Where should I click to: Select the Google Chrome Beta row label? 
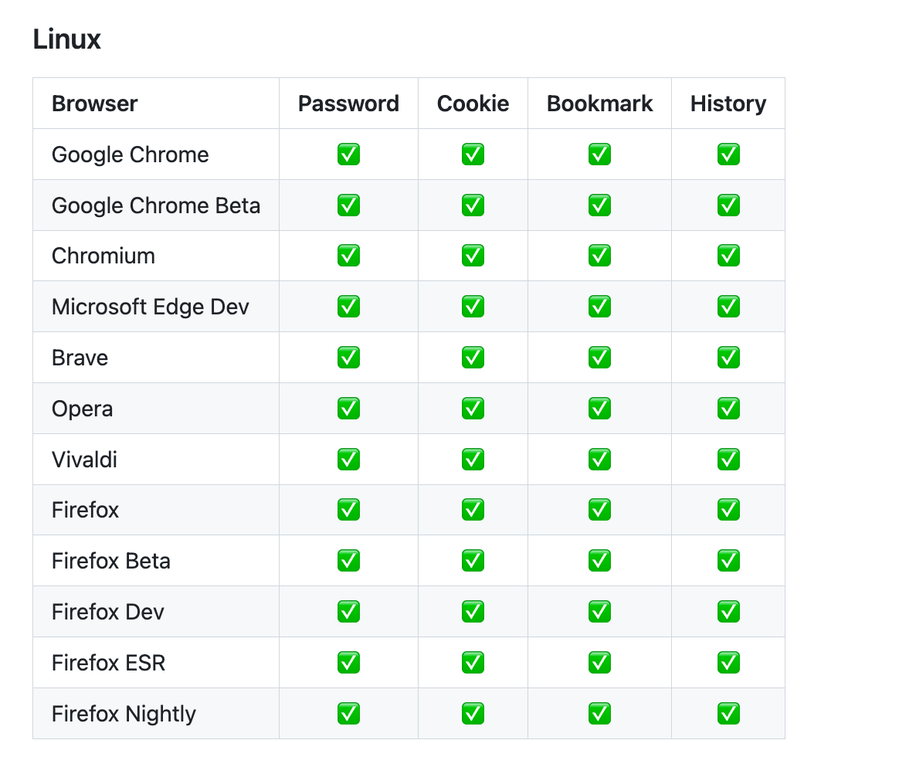(x=156, y=206)
